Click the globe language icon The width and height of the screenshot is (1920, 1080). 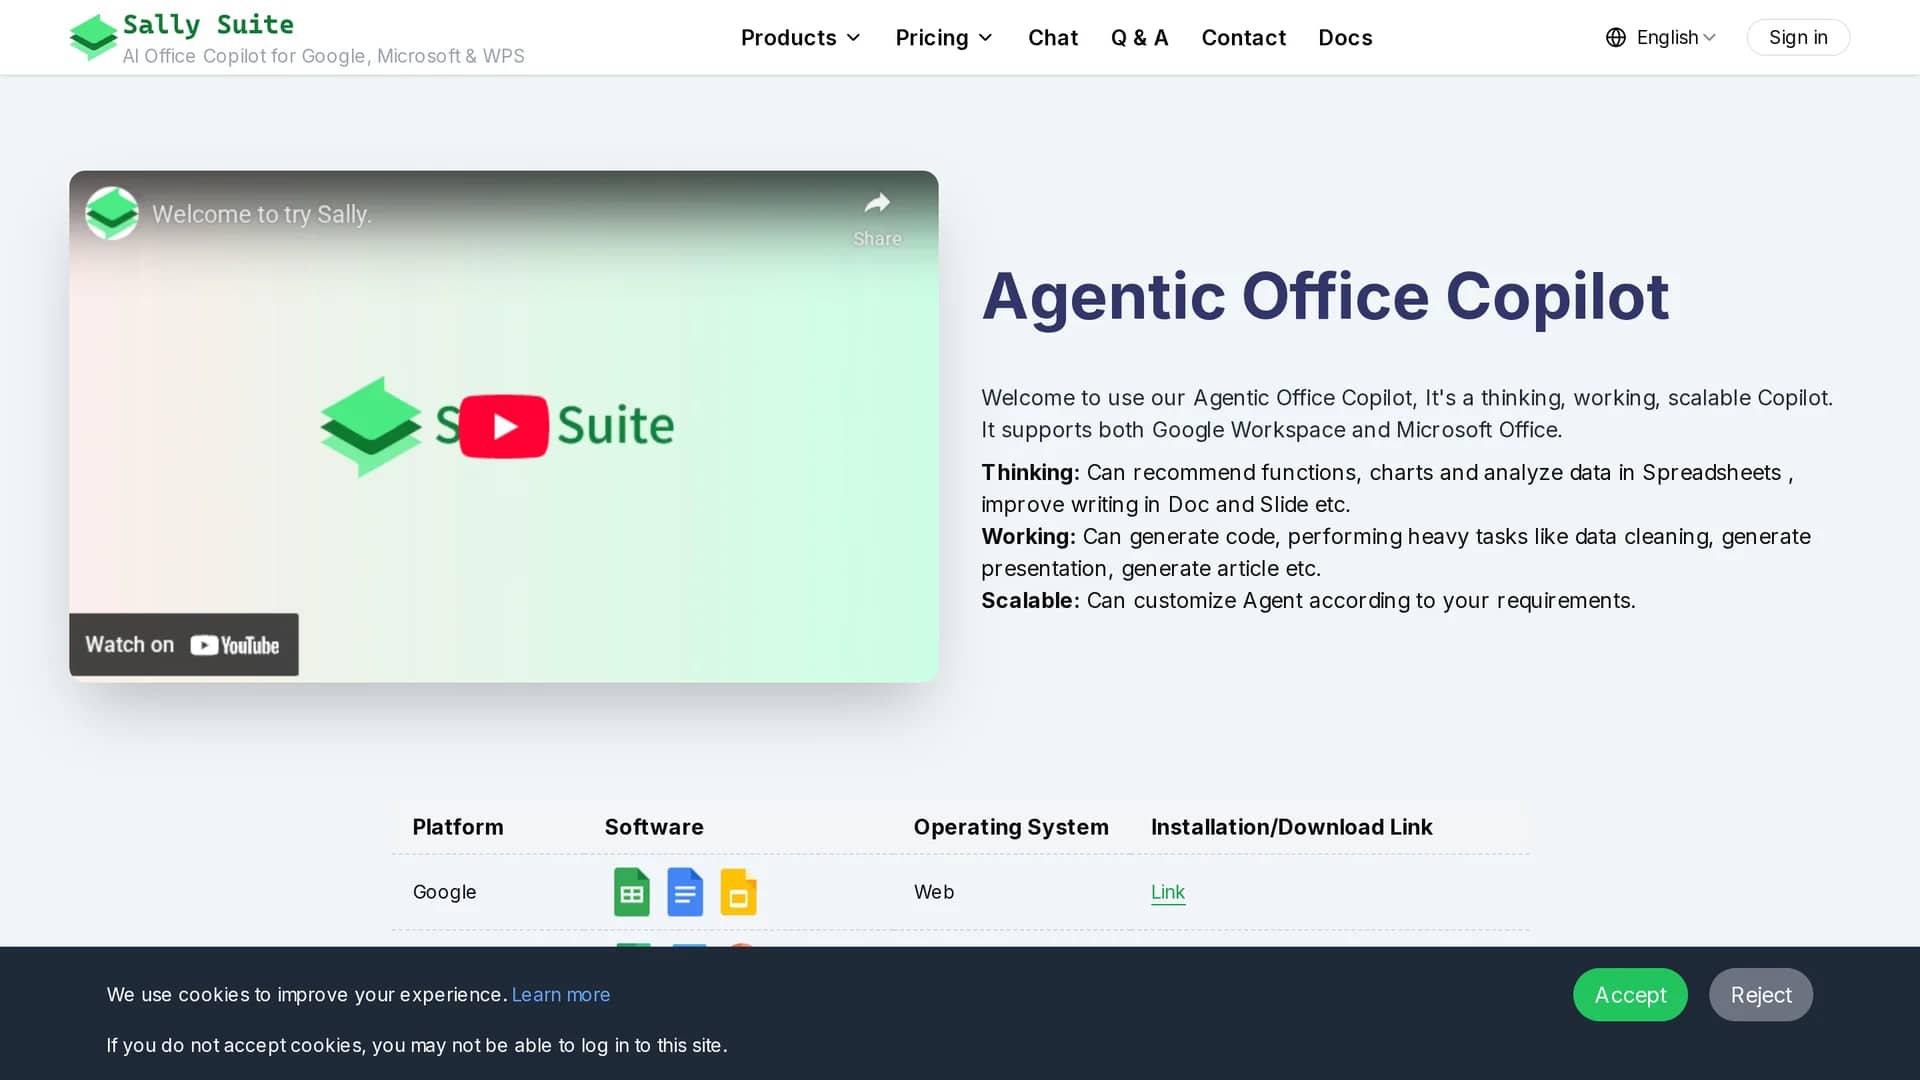point(1616,38)
